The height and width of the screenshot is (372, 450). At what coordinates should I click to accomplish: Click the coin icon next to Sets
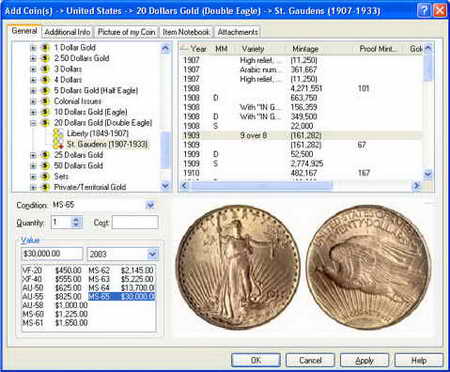pos(45,176)
